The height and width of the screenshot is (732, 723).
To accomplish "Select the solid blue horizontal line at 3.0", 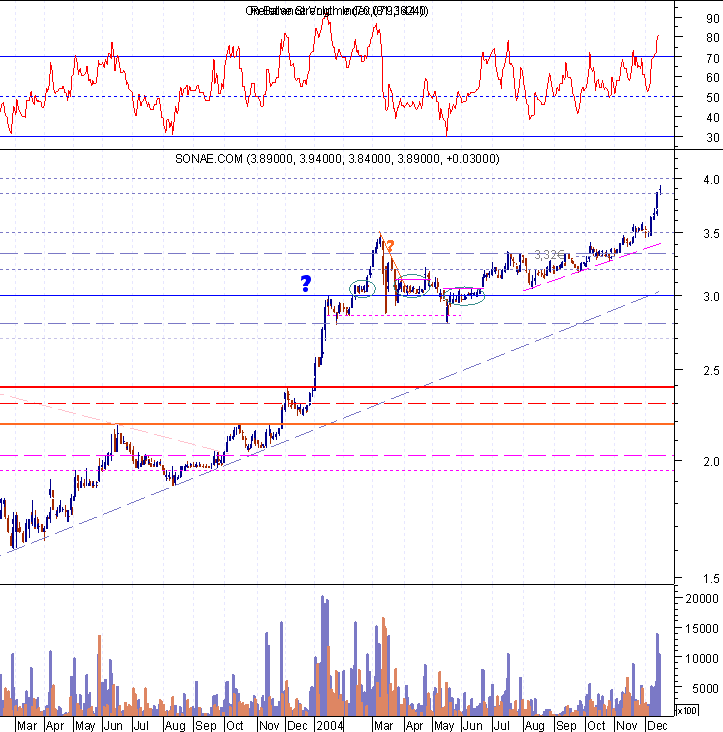I will (x=337, y=296).
